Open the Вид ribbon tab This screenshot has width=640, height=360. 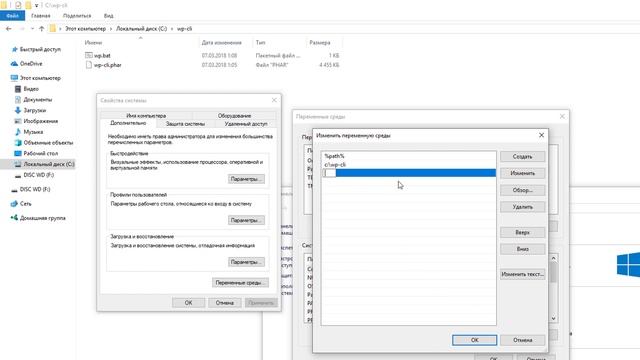coord(109,16)
